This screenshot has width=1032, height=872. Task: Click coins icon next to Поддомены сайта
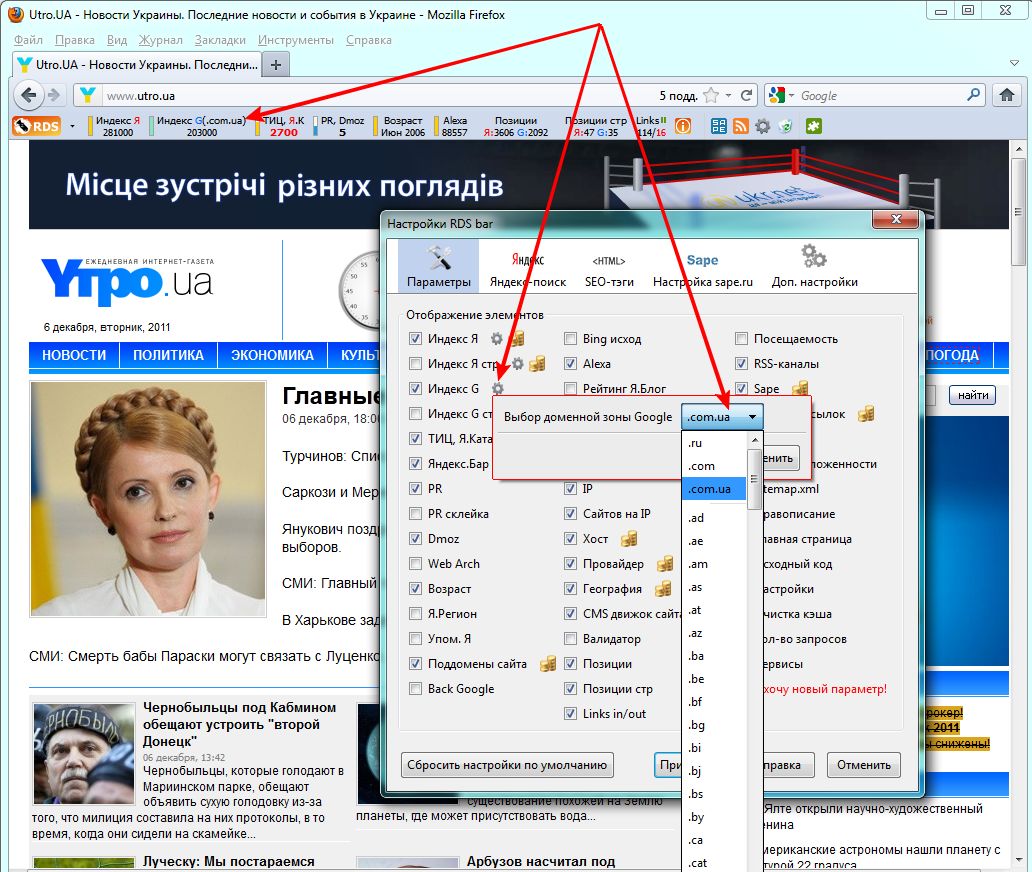pyautogui.click(x=548, y=664)
